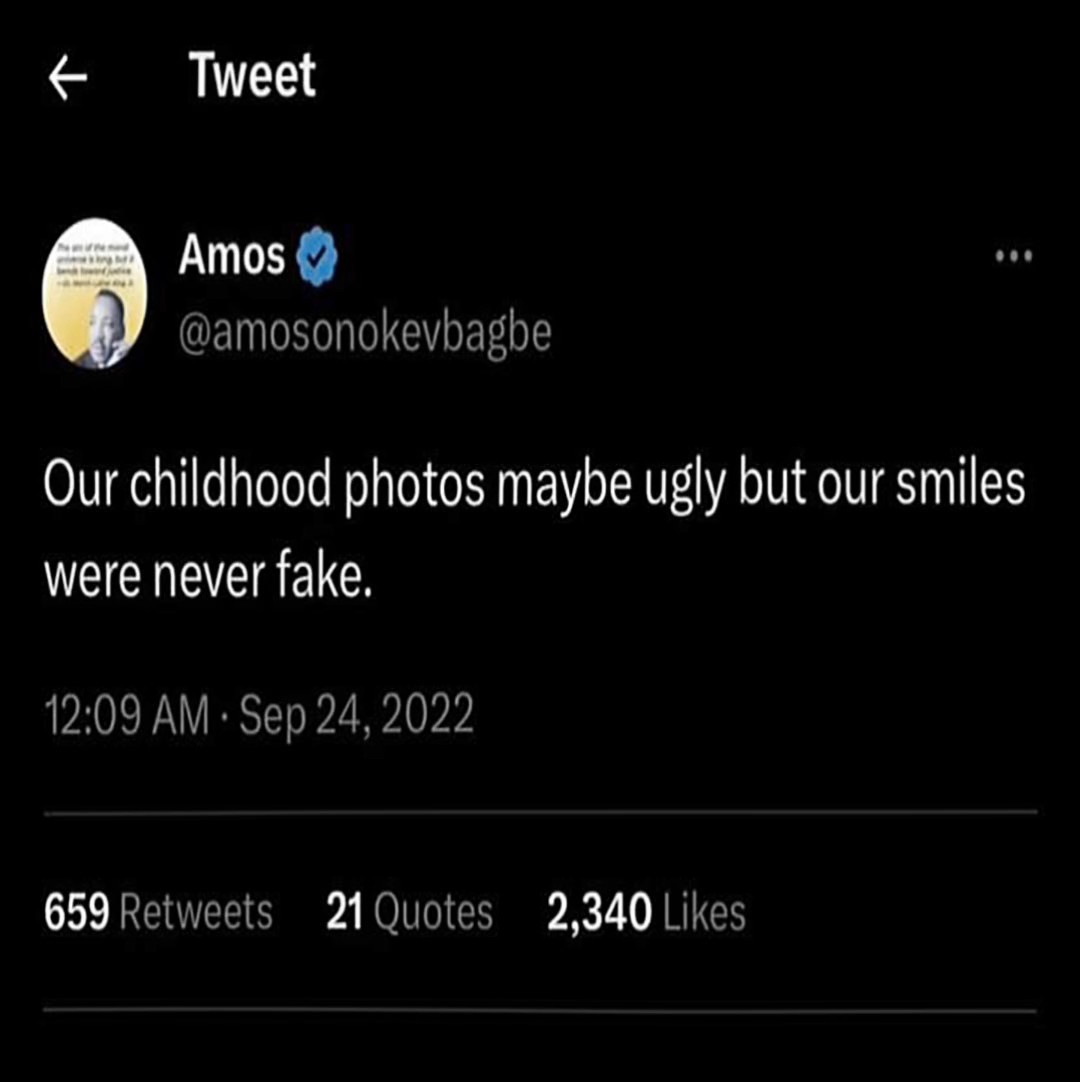1080x1082 pixels.
Task: Click the number 659 in stats
Action: [x=77, y=912]
